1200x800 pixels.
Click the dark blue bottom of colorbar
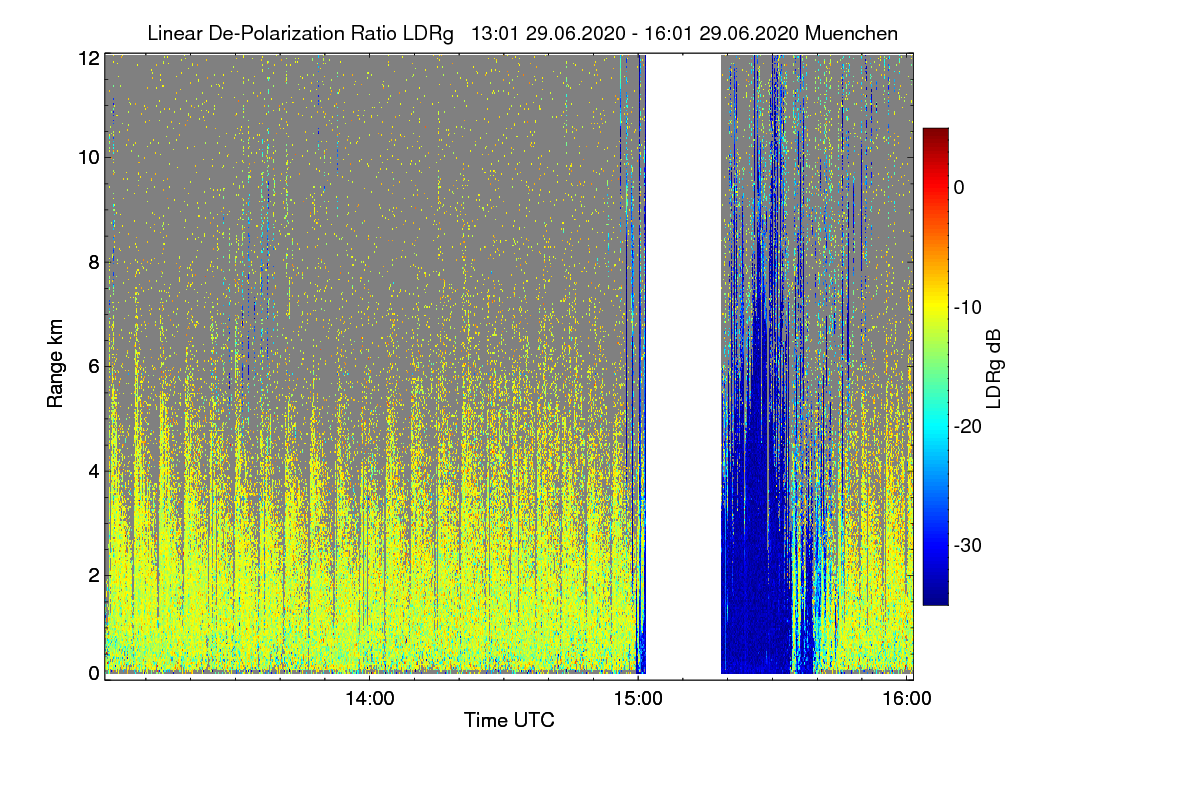tap(935, 593)
